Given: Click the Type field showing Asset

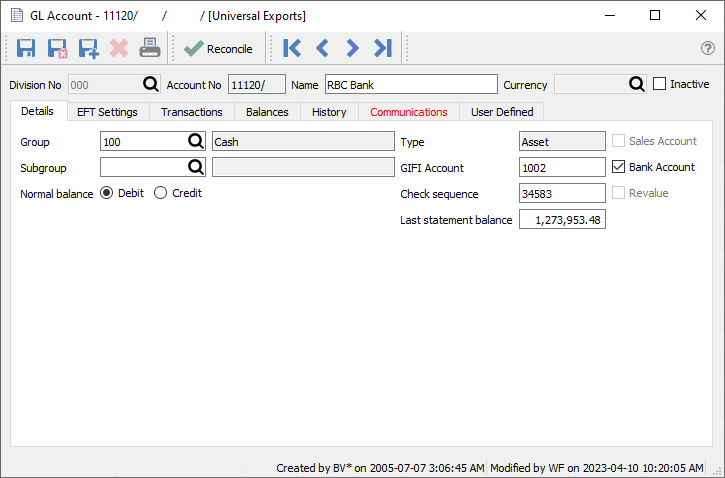Looking at the screenshot, I should pos(562,142).
